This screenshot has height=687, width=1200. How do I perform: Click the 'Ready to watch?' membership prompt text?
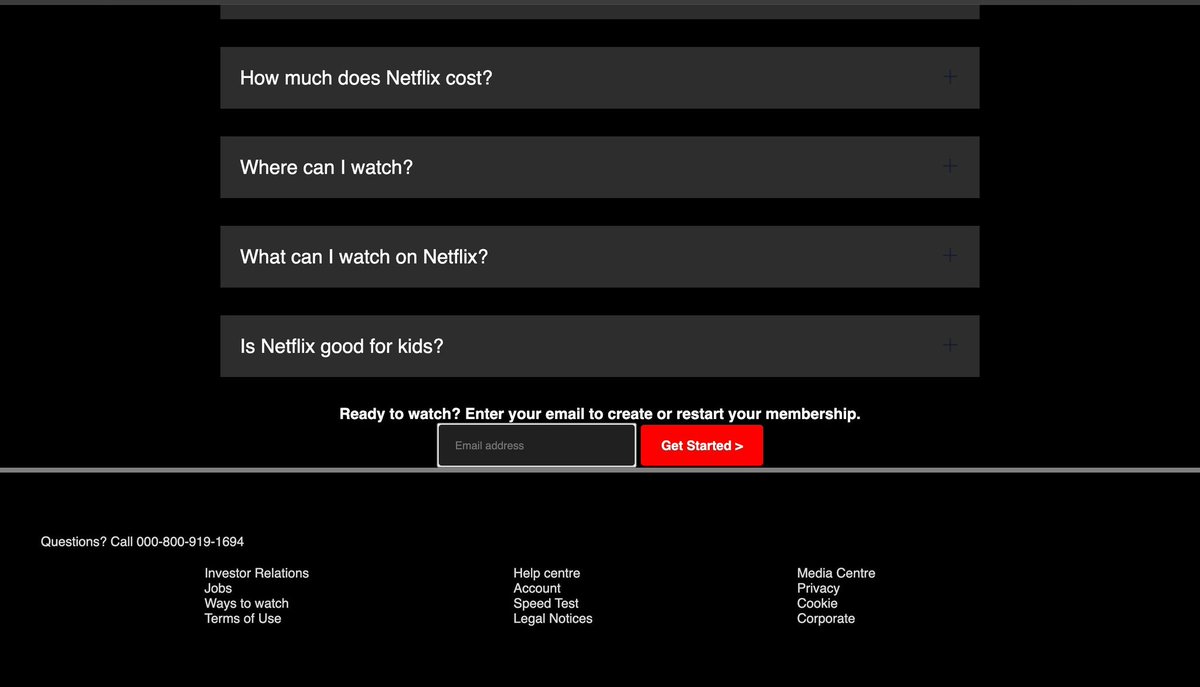600,413
